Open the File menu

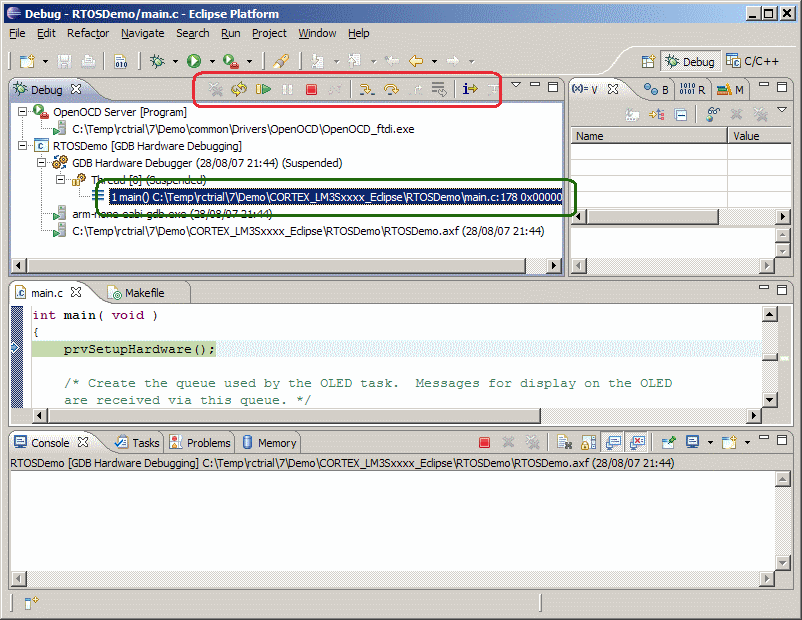pyautogui.click(x=17, y=33)
